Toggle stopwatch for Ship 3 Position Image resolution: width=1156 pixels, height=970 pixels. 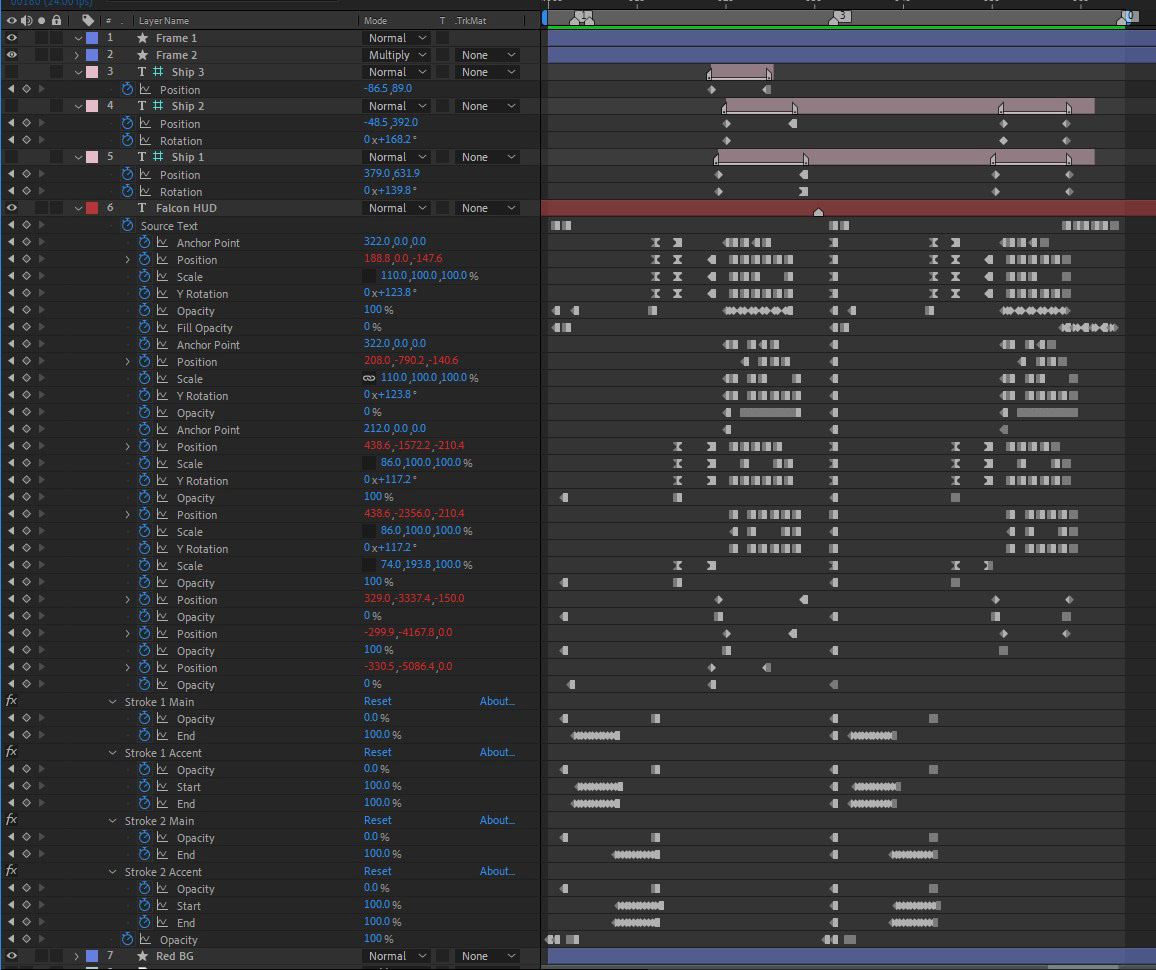[128, 89]
